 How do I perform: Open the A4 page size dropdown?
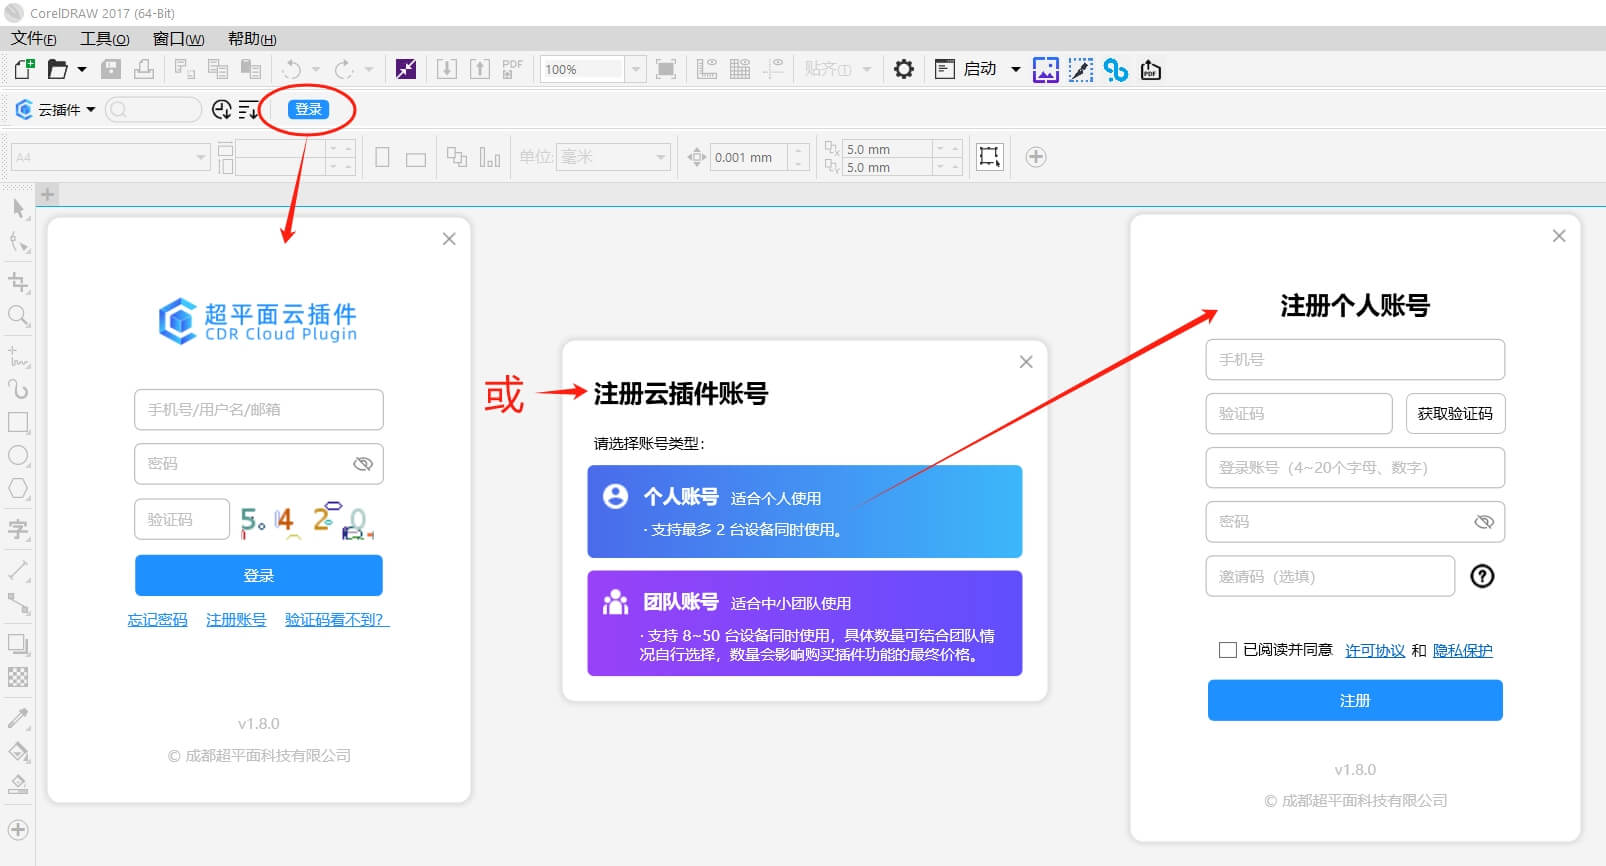[201, 157]
